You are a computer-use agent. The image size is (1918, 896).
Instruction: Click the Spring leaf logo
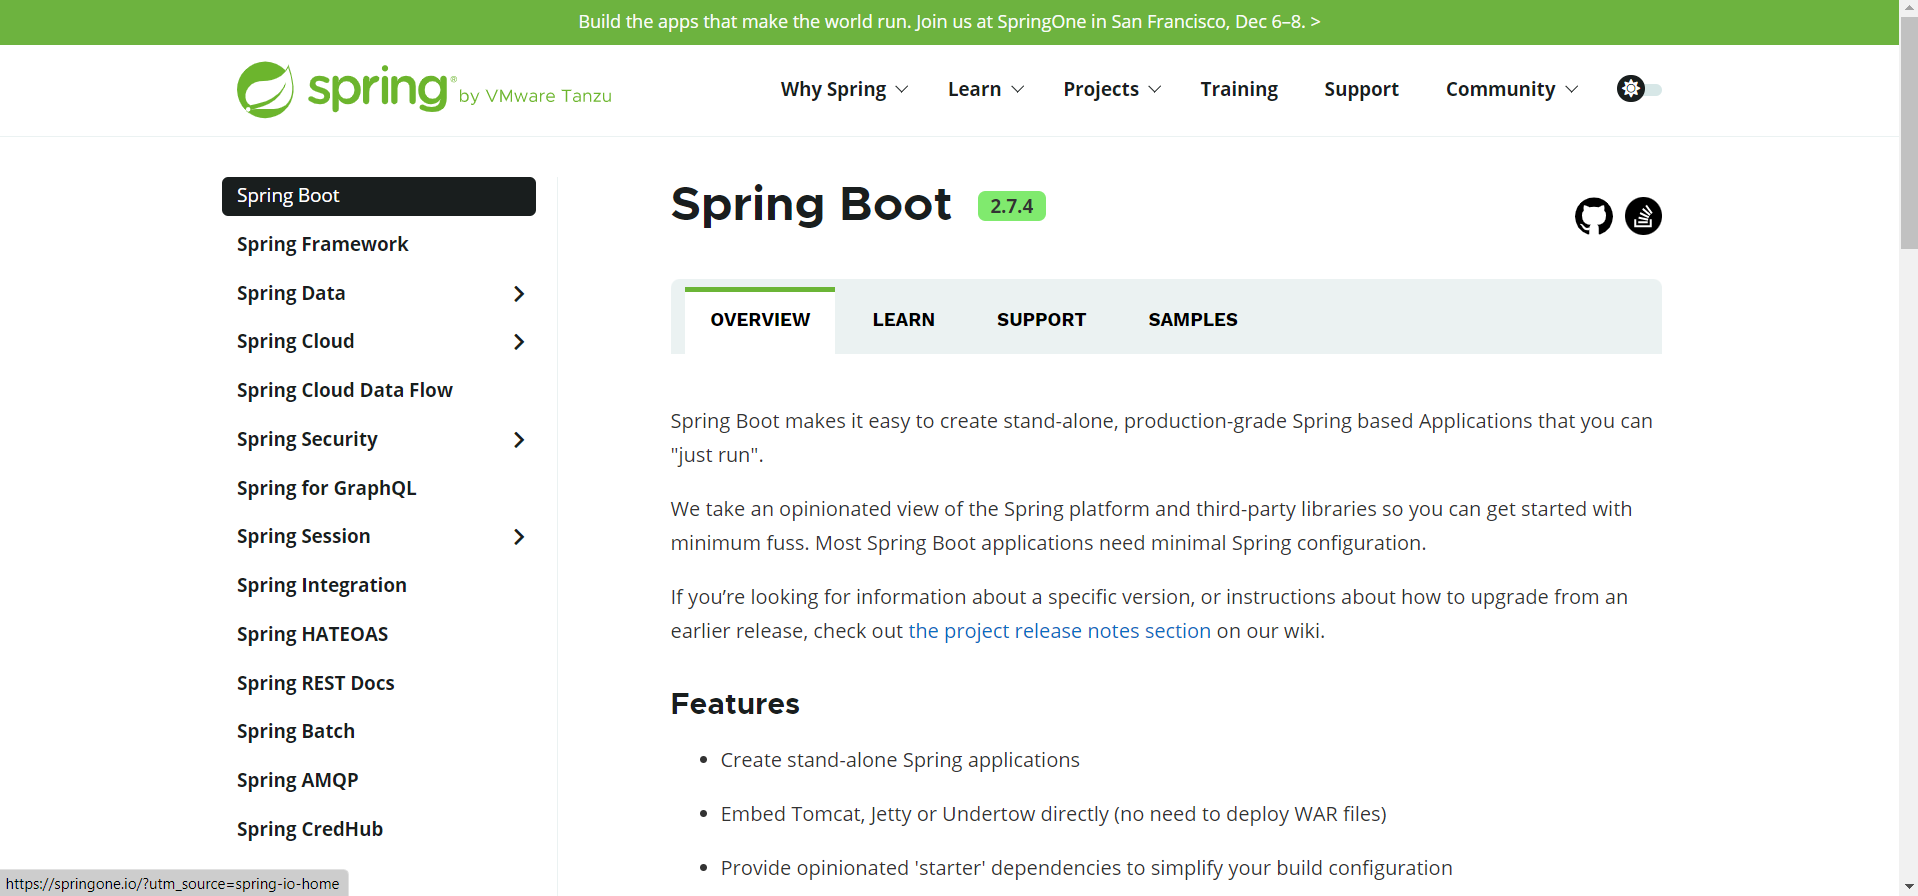[266, 90]
